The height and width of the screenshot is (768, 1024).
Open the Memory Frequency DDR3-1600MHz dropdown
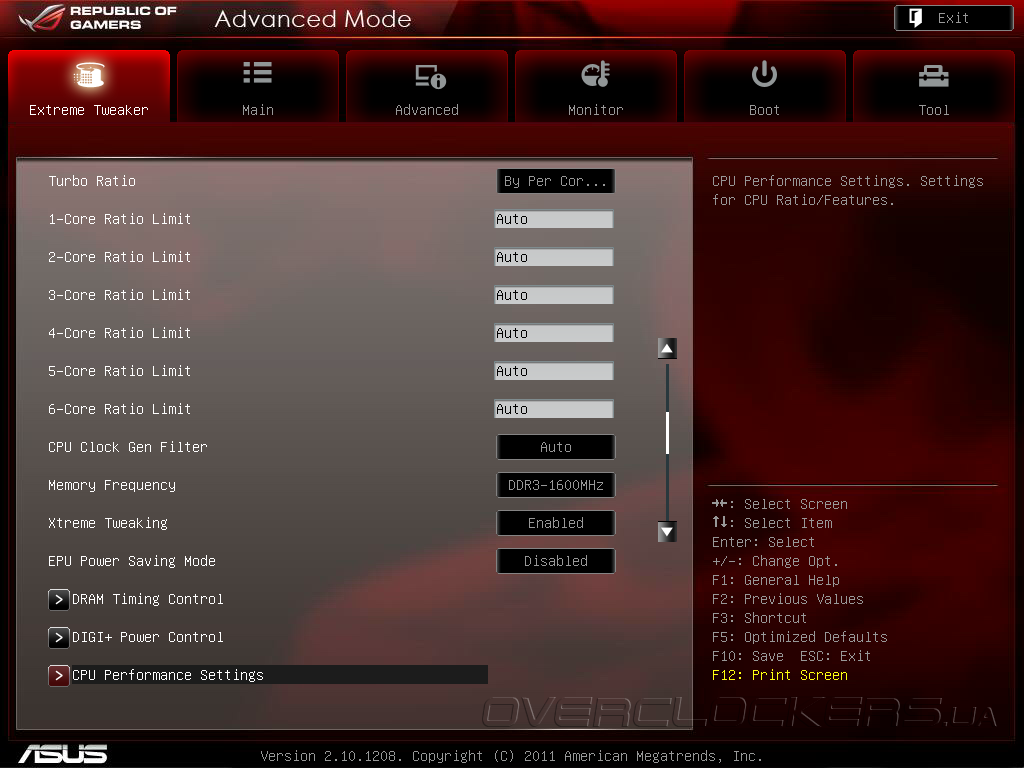click(x=556, y=485)
